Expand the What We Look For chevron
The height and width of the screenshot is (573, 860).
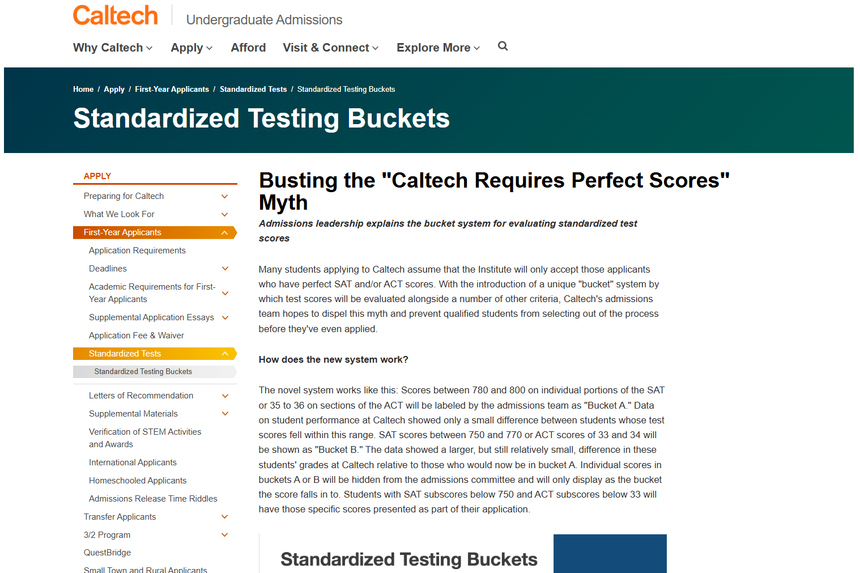225,215
